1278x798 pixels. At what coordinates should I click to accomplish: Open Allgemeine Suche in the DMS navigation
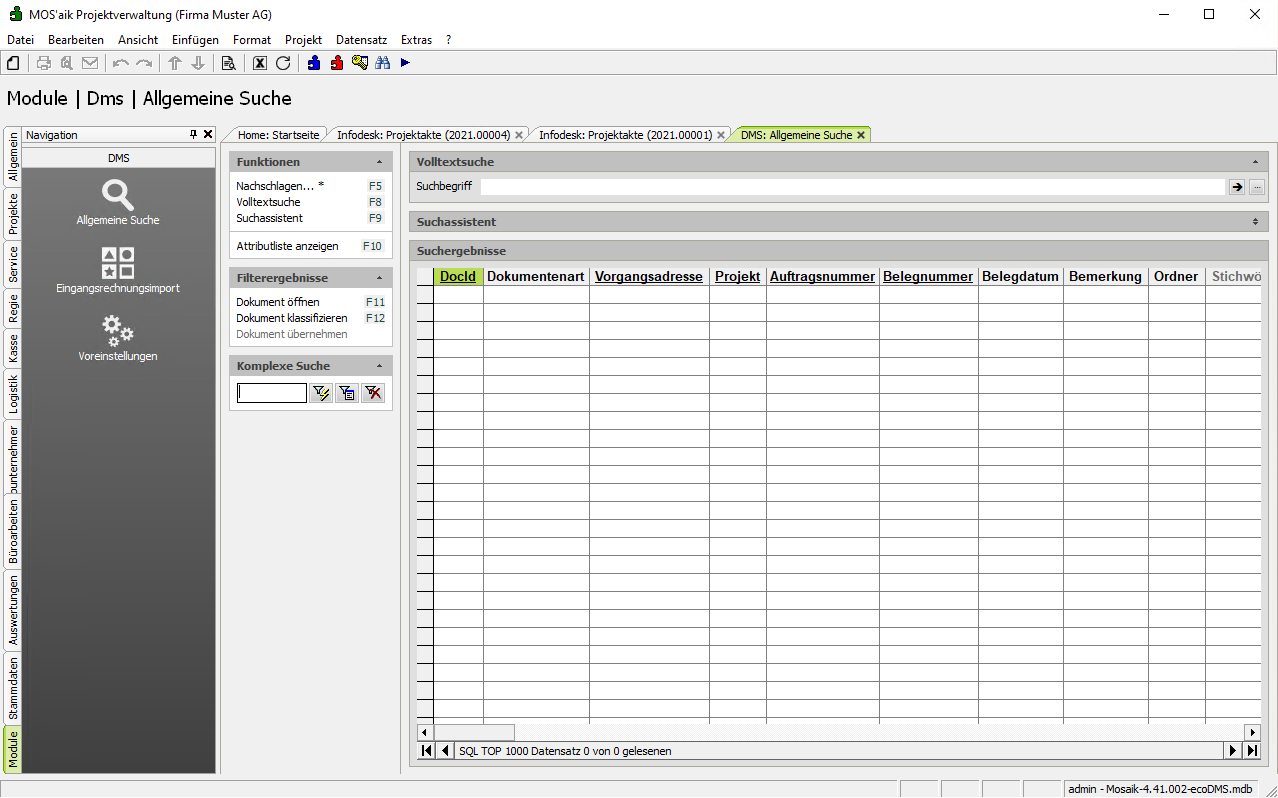[x=118, y=202]
